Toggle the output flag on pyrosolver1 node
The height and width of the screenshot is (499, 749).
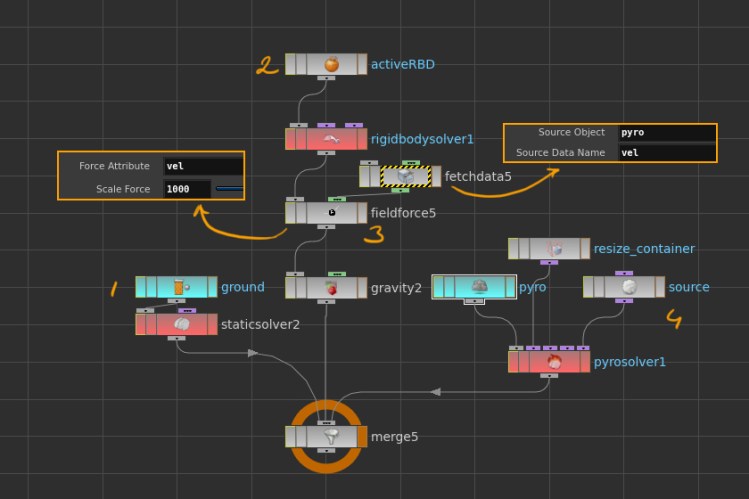583,362
